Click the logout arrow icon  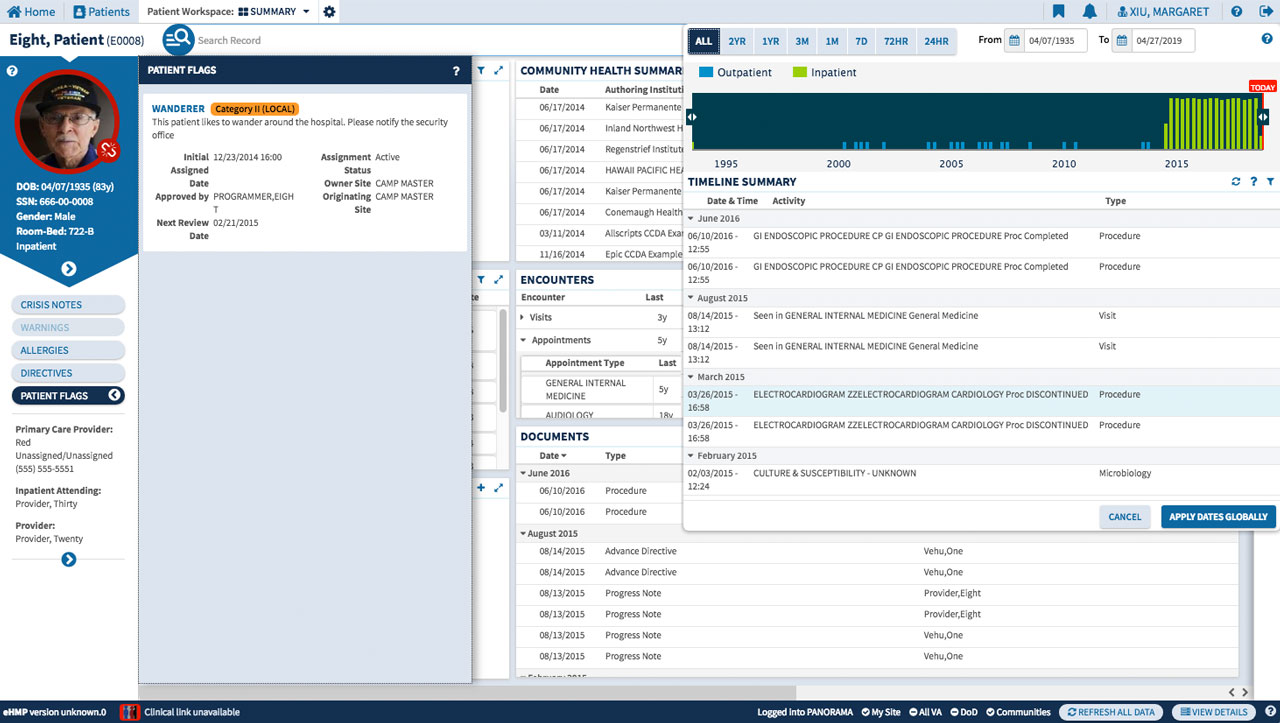point(1265,12)
